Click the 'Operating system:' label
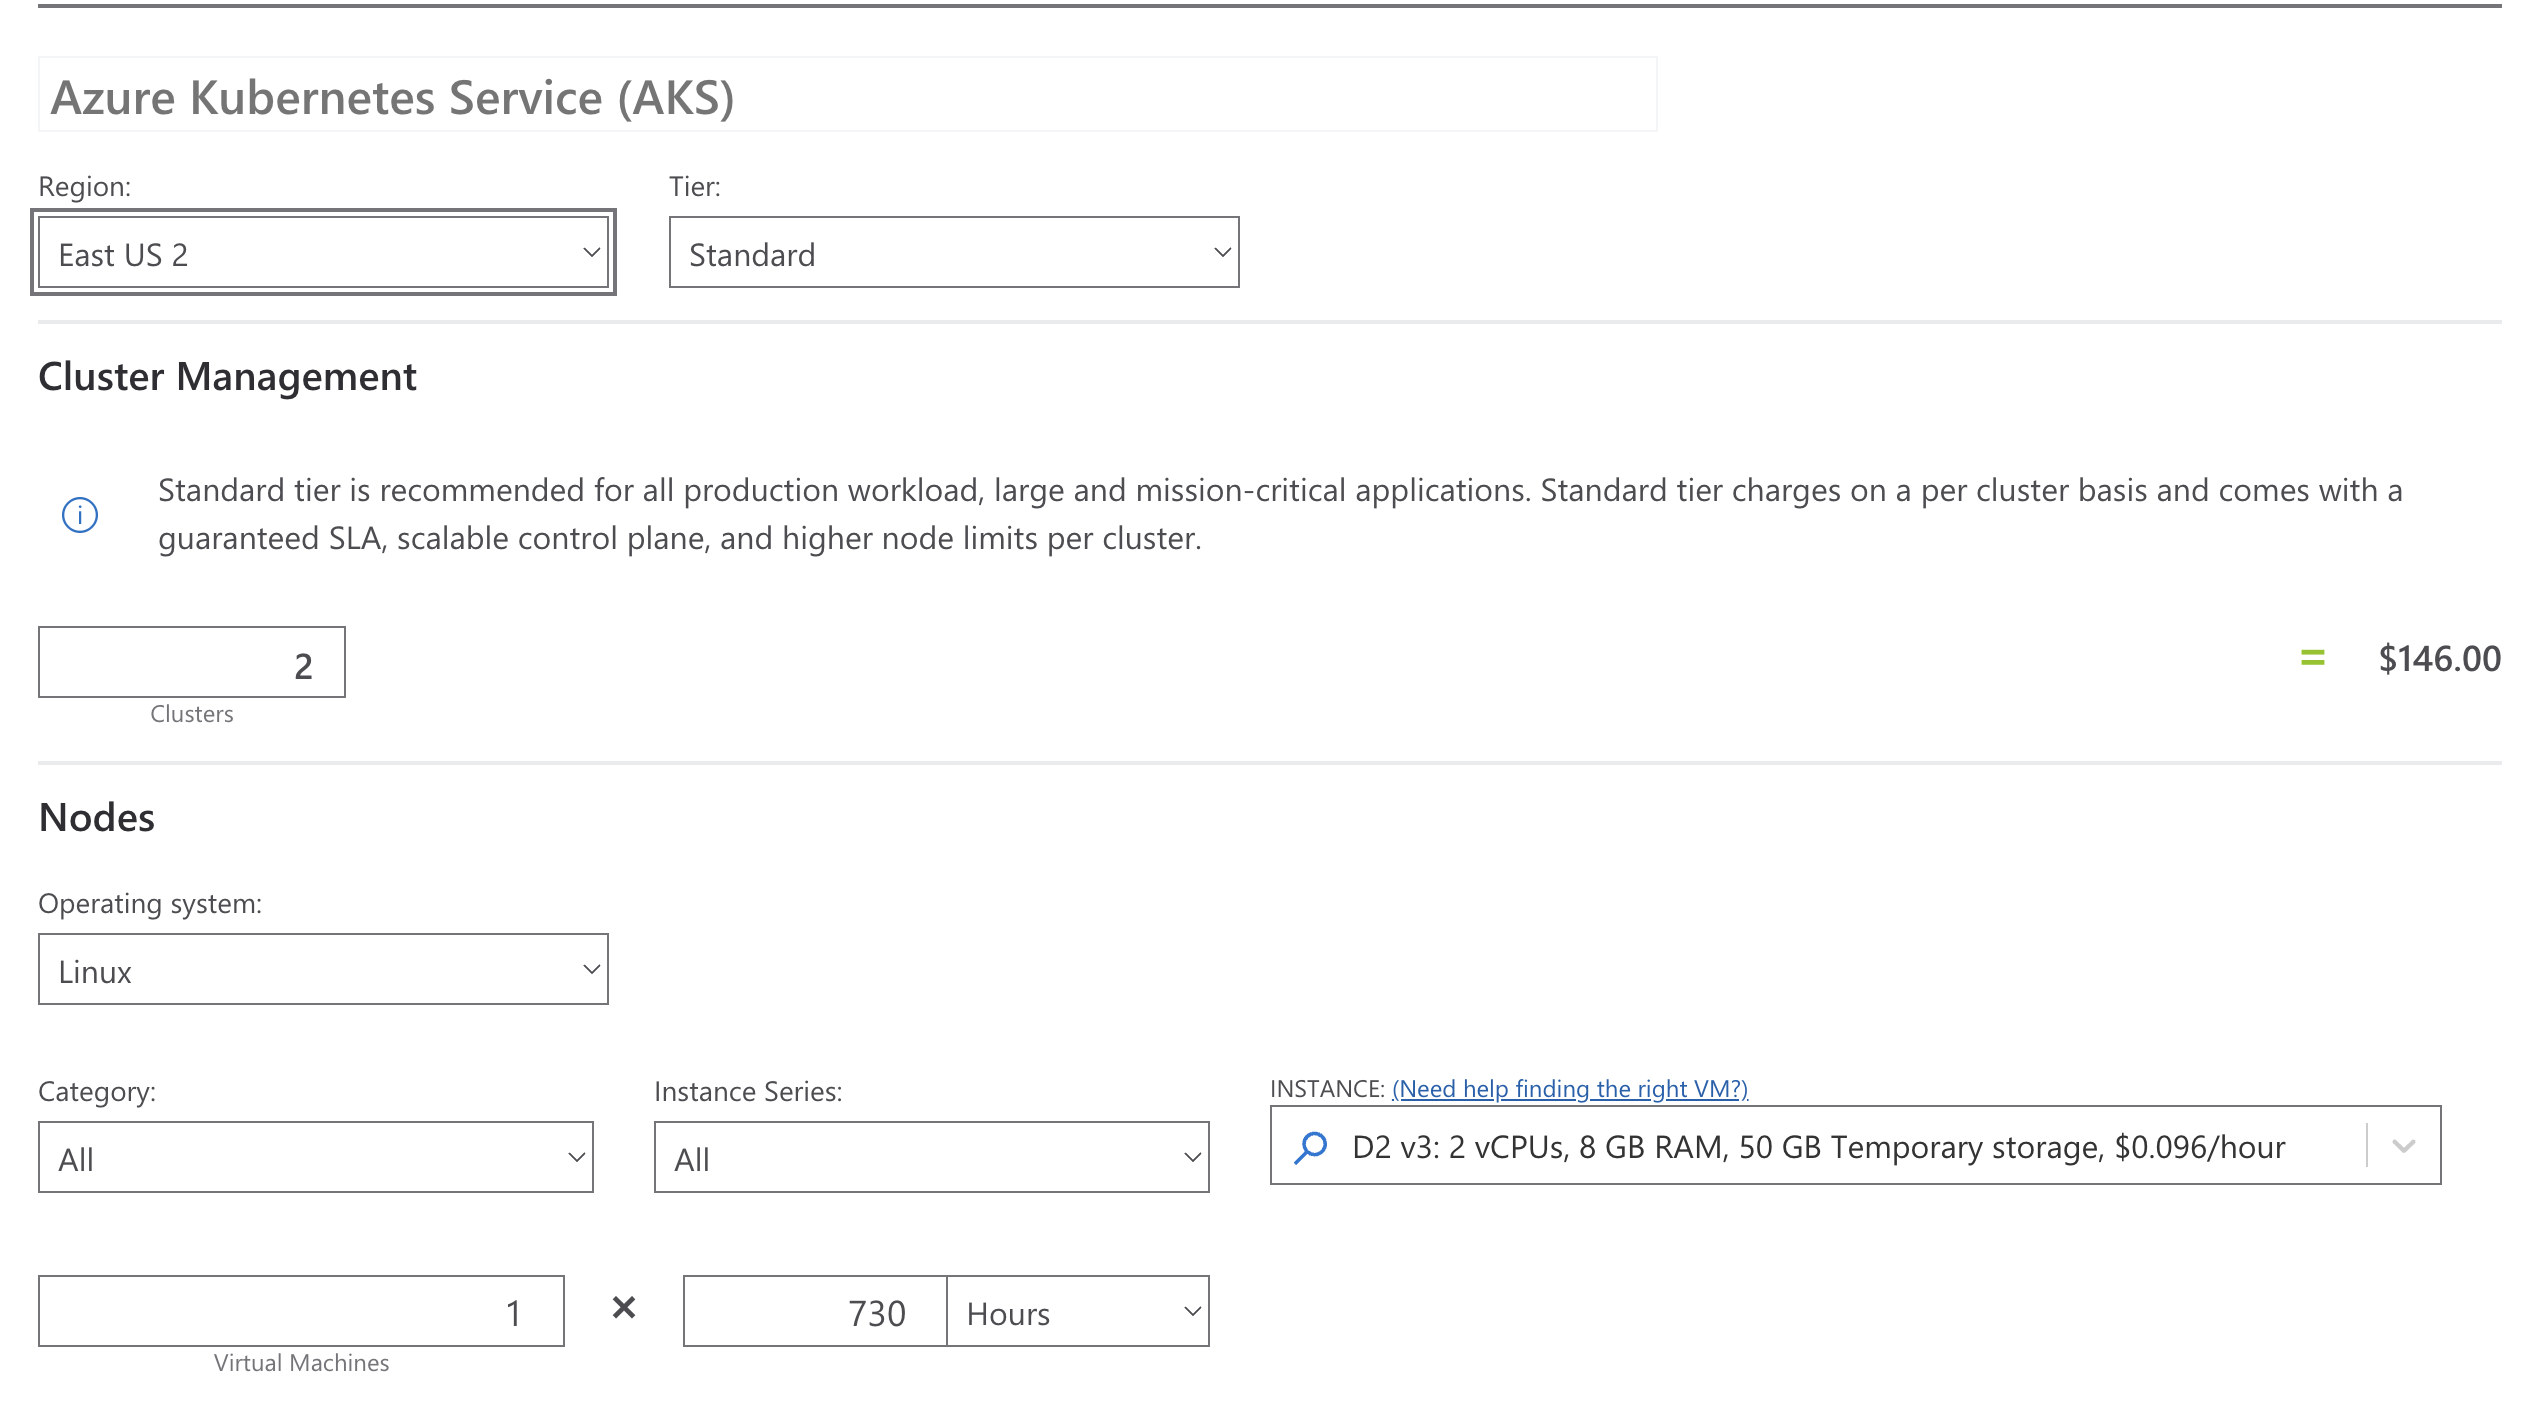Image resolution: width=2548 pixels, height=1422 pixels. pos(150,905)
